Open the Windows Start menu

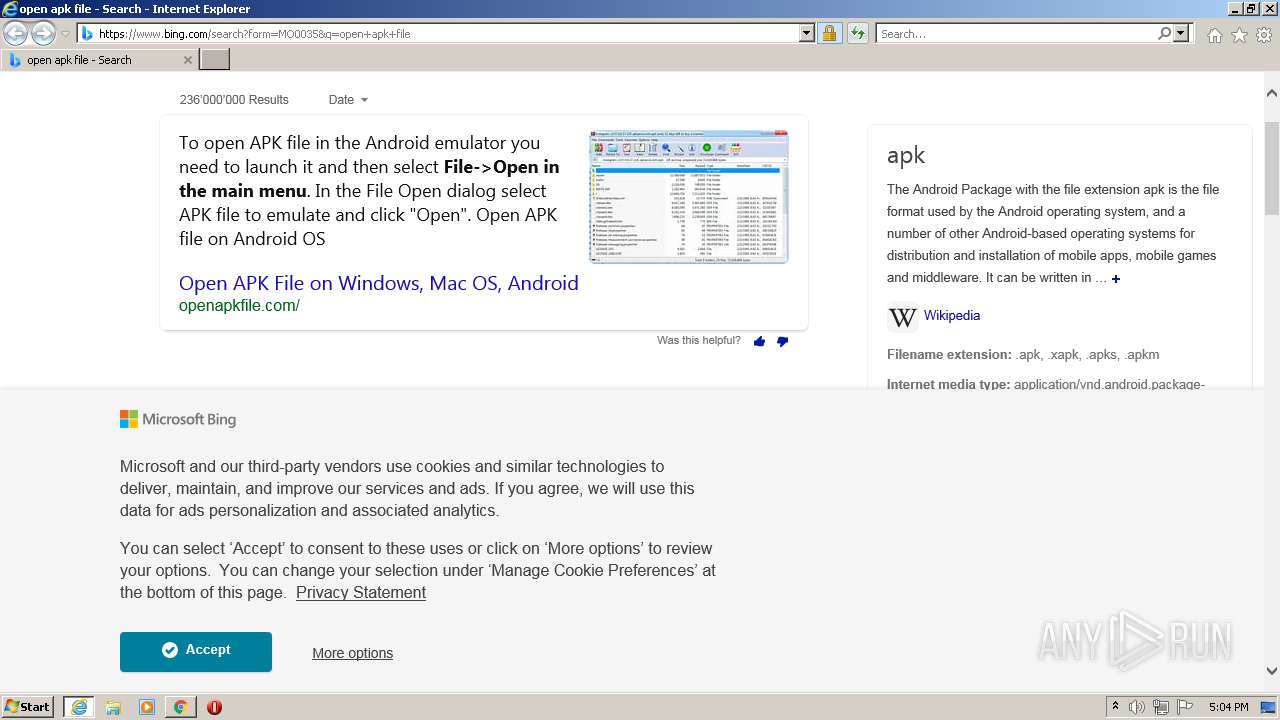click(x=27, y=707)
